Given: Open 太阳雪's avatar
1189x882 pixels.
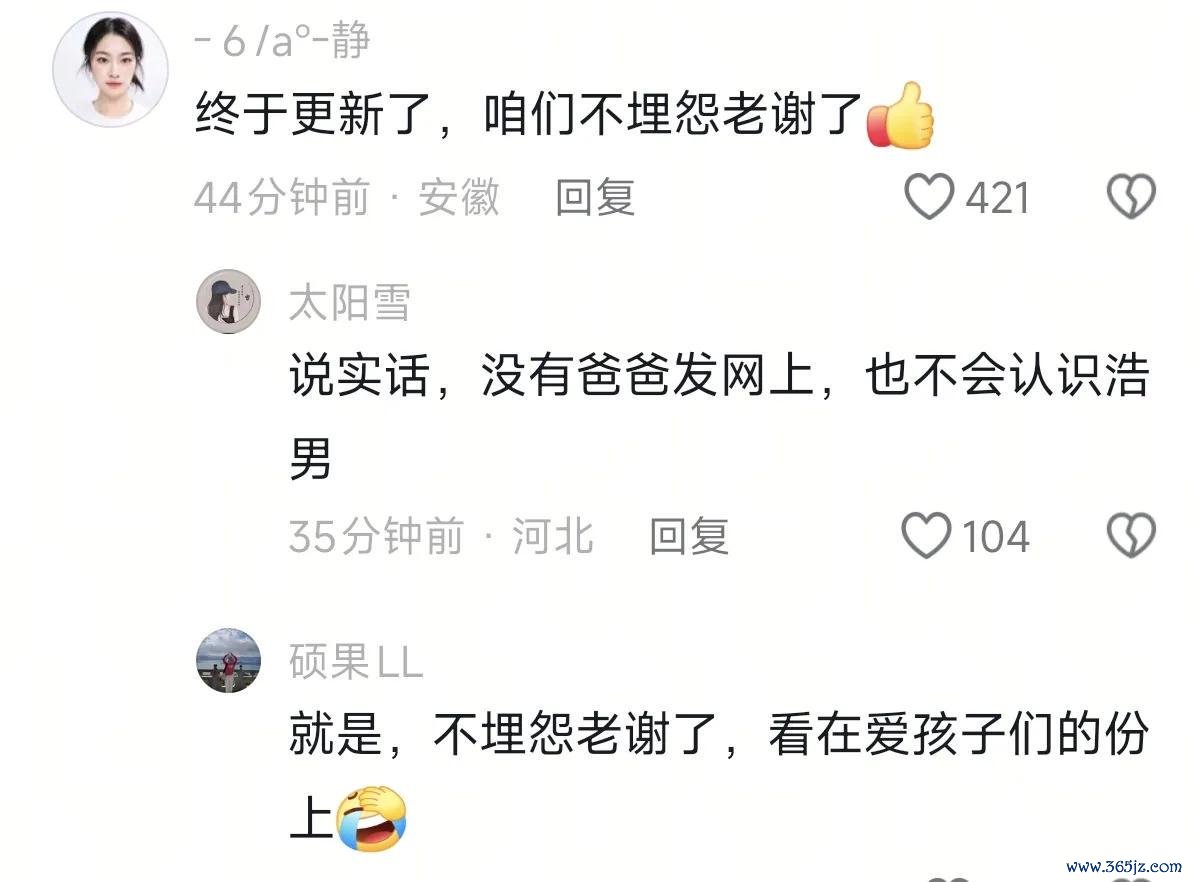Looking at the screenshot, I should (228, 301).
